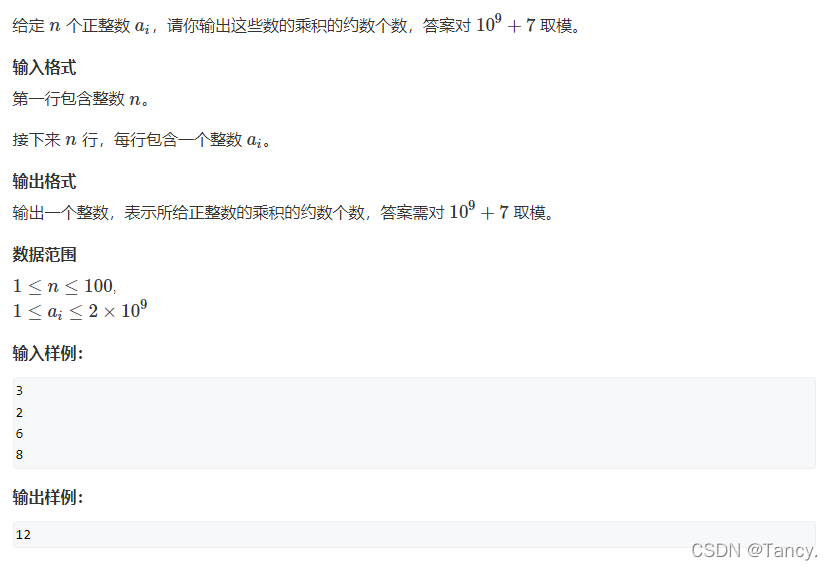Click the 输出格式 heading
Screen dimensions: 833x570
pos(44,182)
